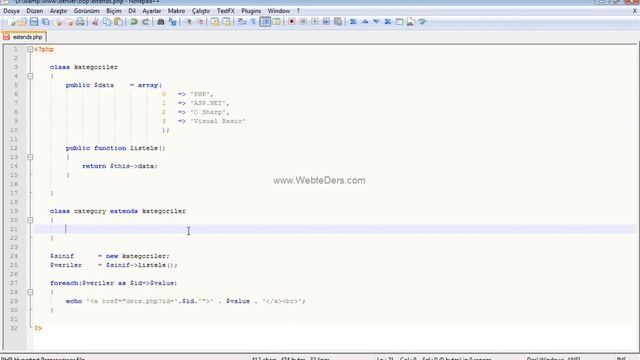
Task: Collapse listele function fold at line 13
Action: coord(30,157)
